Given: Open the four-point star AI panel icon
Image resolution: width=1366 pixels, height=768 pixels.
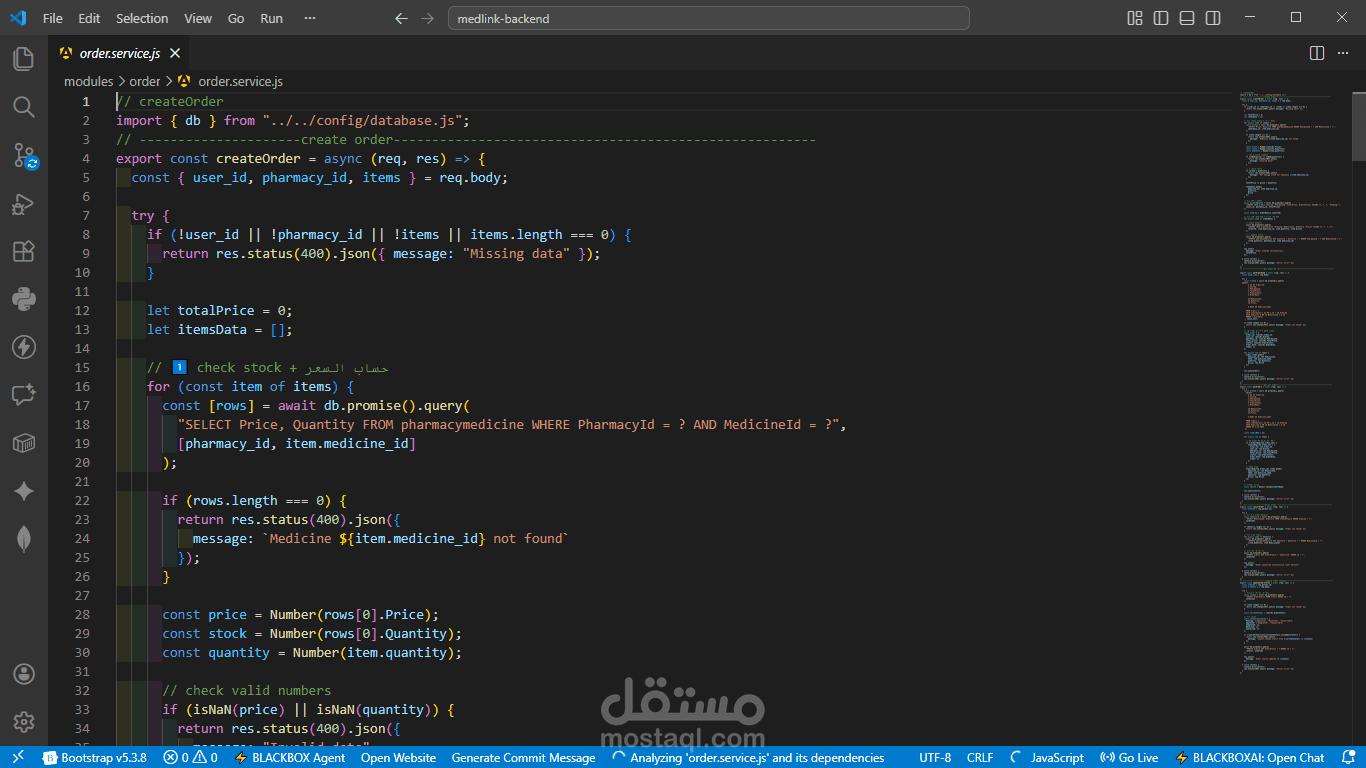Looking at the screenshot, I should pyautogui.click(x=24, y=491).
